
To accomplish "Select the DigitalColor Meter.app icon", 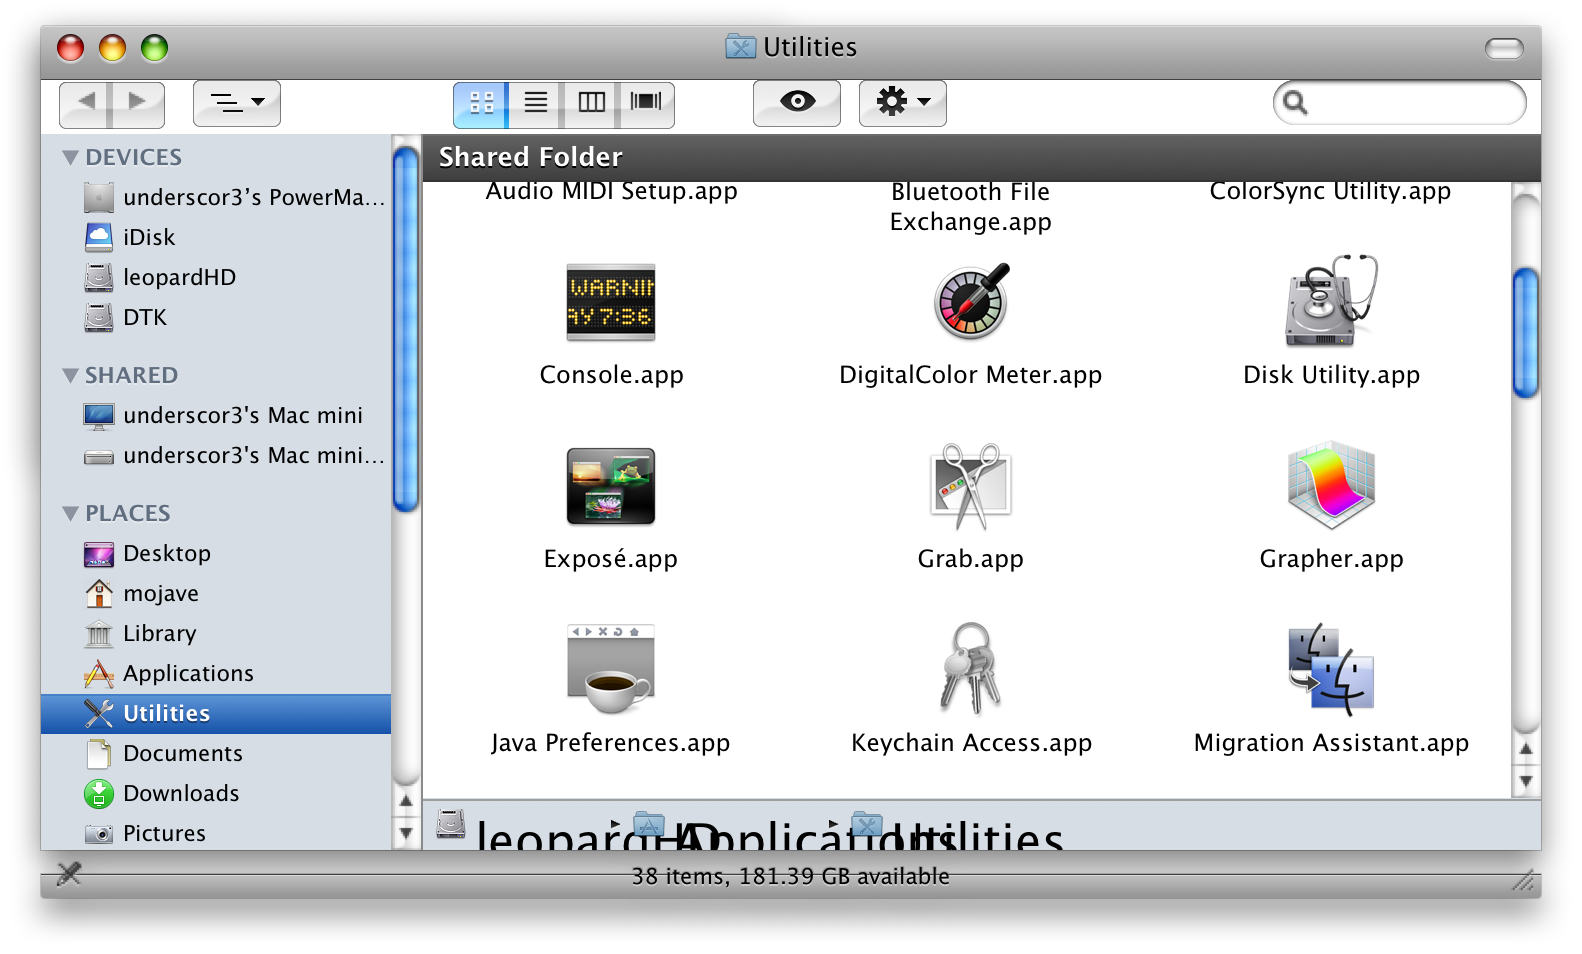I will click(x=971, y=302).
